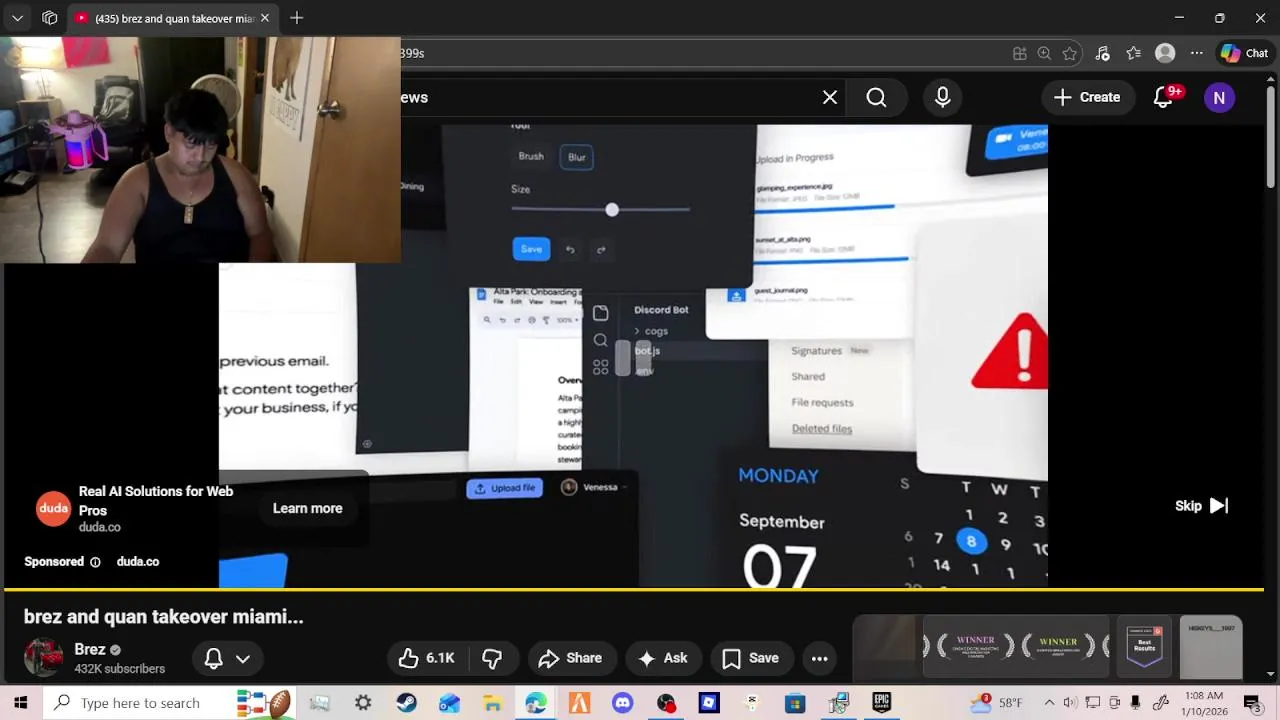Dislike the video with thumbs down
Viewport: 1280px width, 720px height.
point(491,658)
